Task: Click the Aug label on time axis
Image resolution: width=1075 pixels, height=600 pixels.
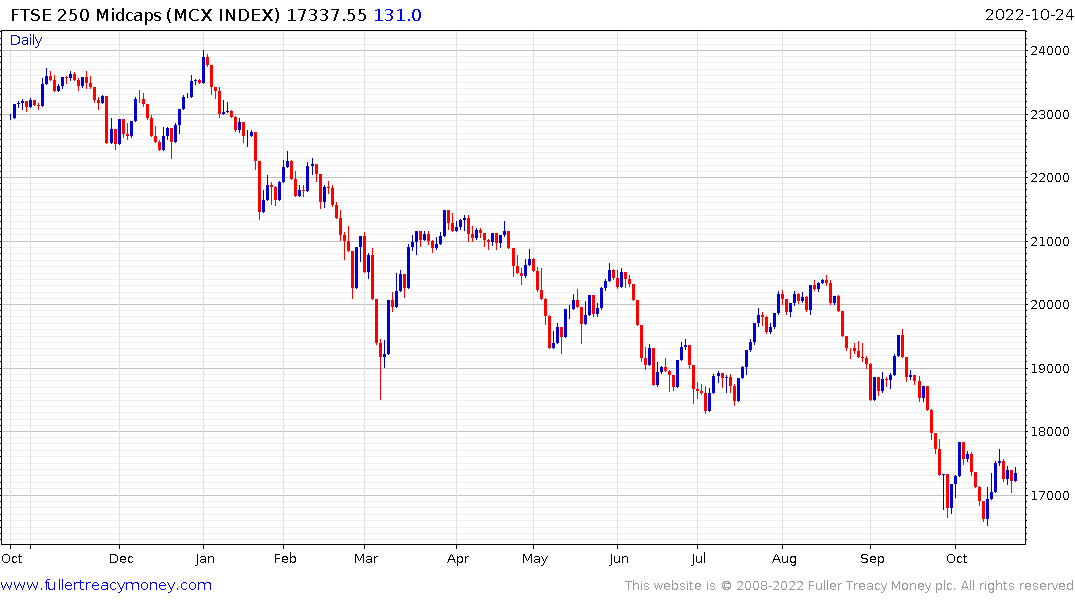Action: coord(784,558)
